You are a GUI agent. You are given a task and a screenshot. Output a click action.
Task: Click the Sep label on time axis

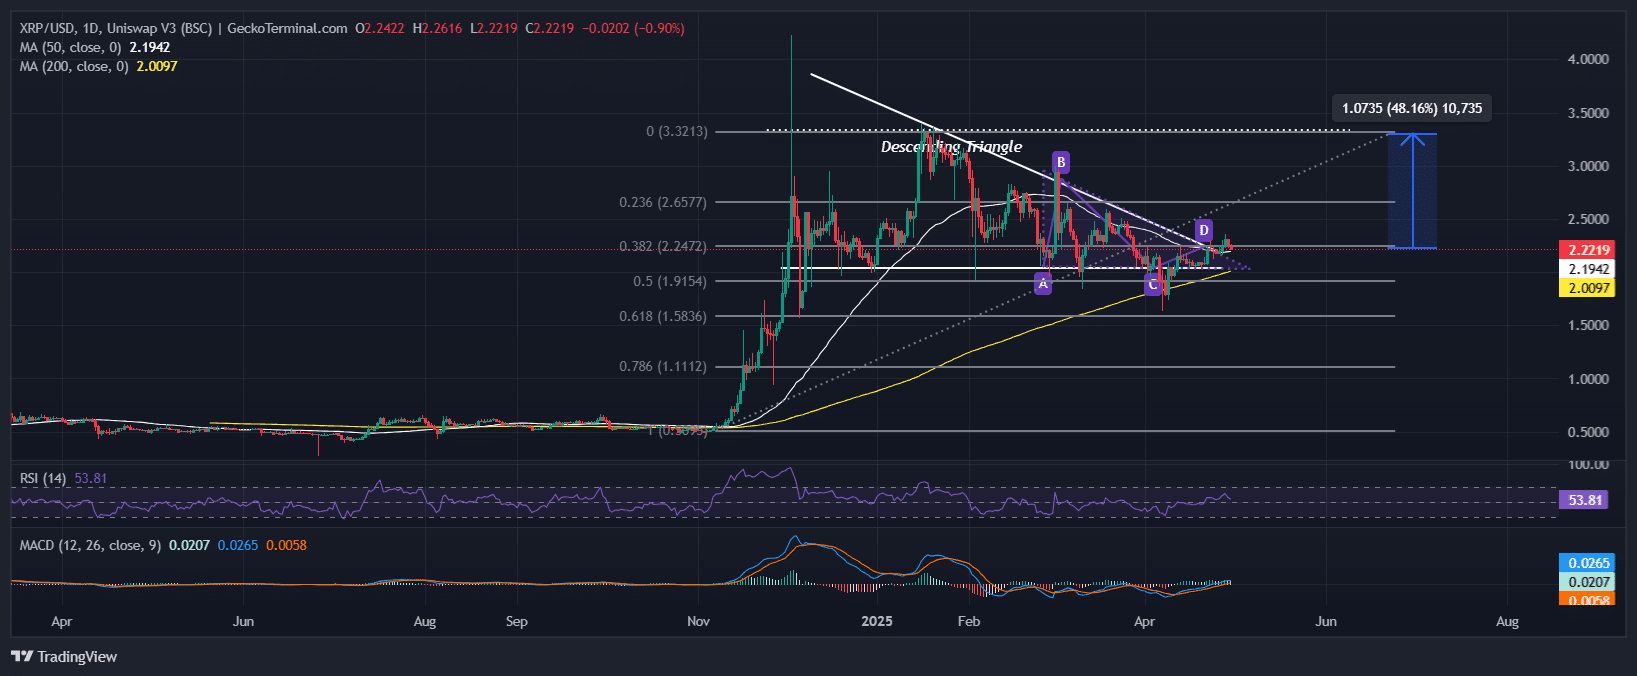(517, 621)
